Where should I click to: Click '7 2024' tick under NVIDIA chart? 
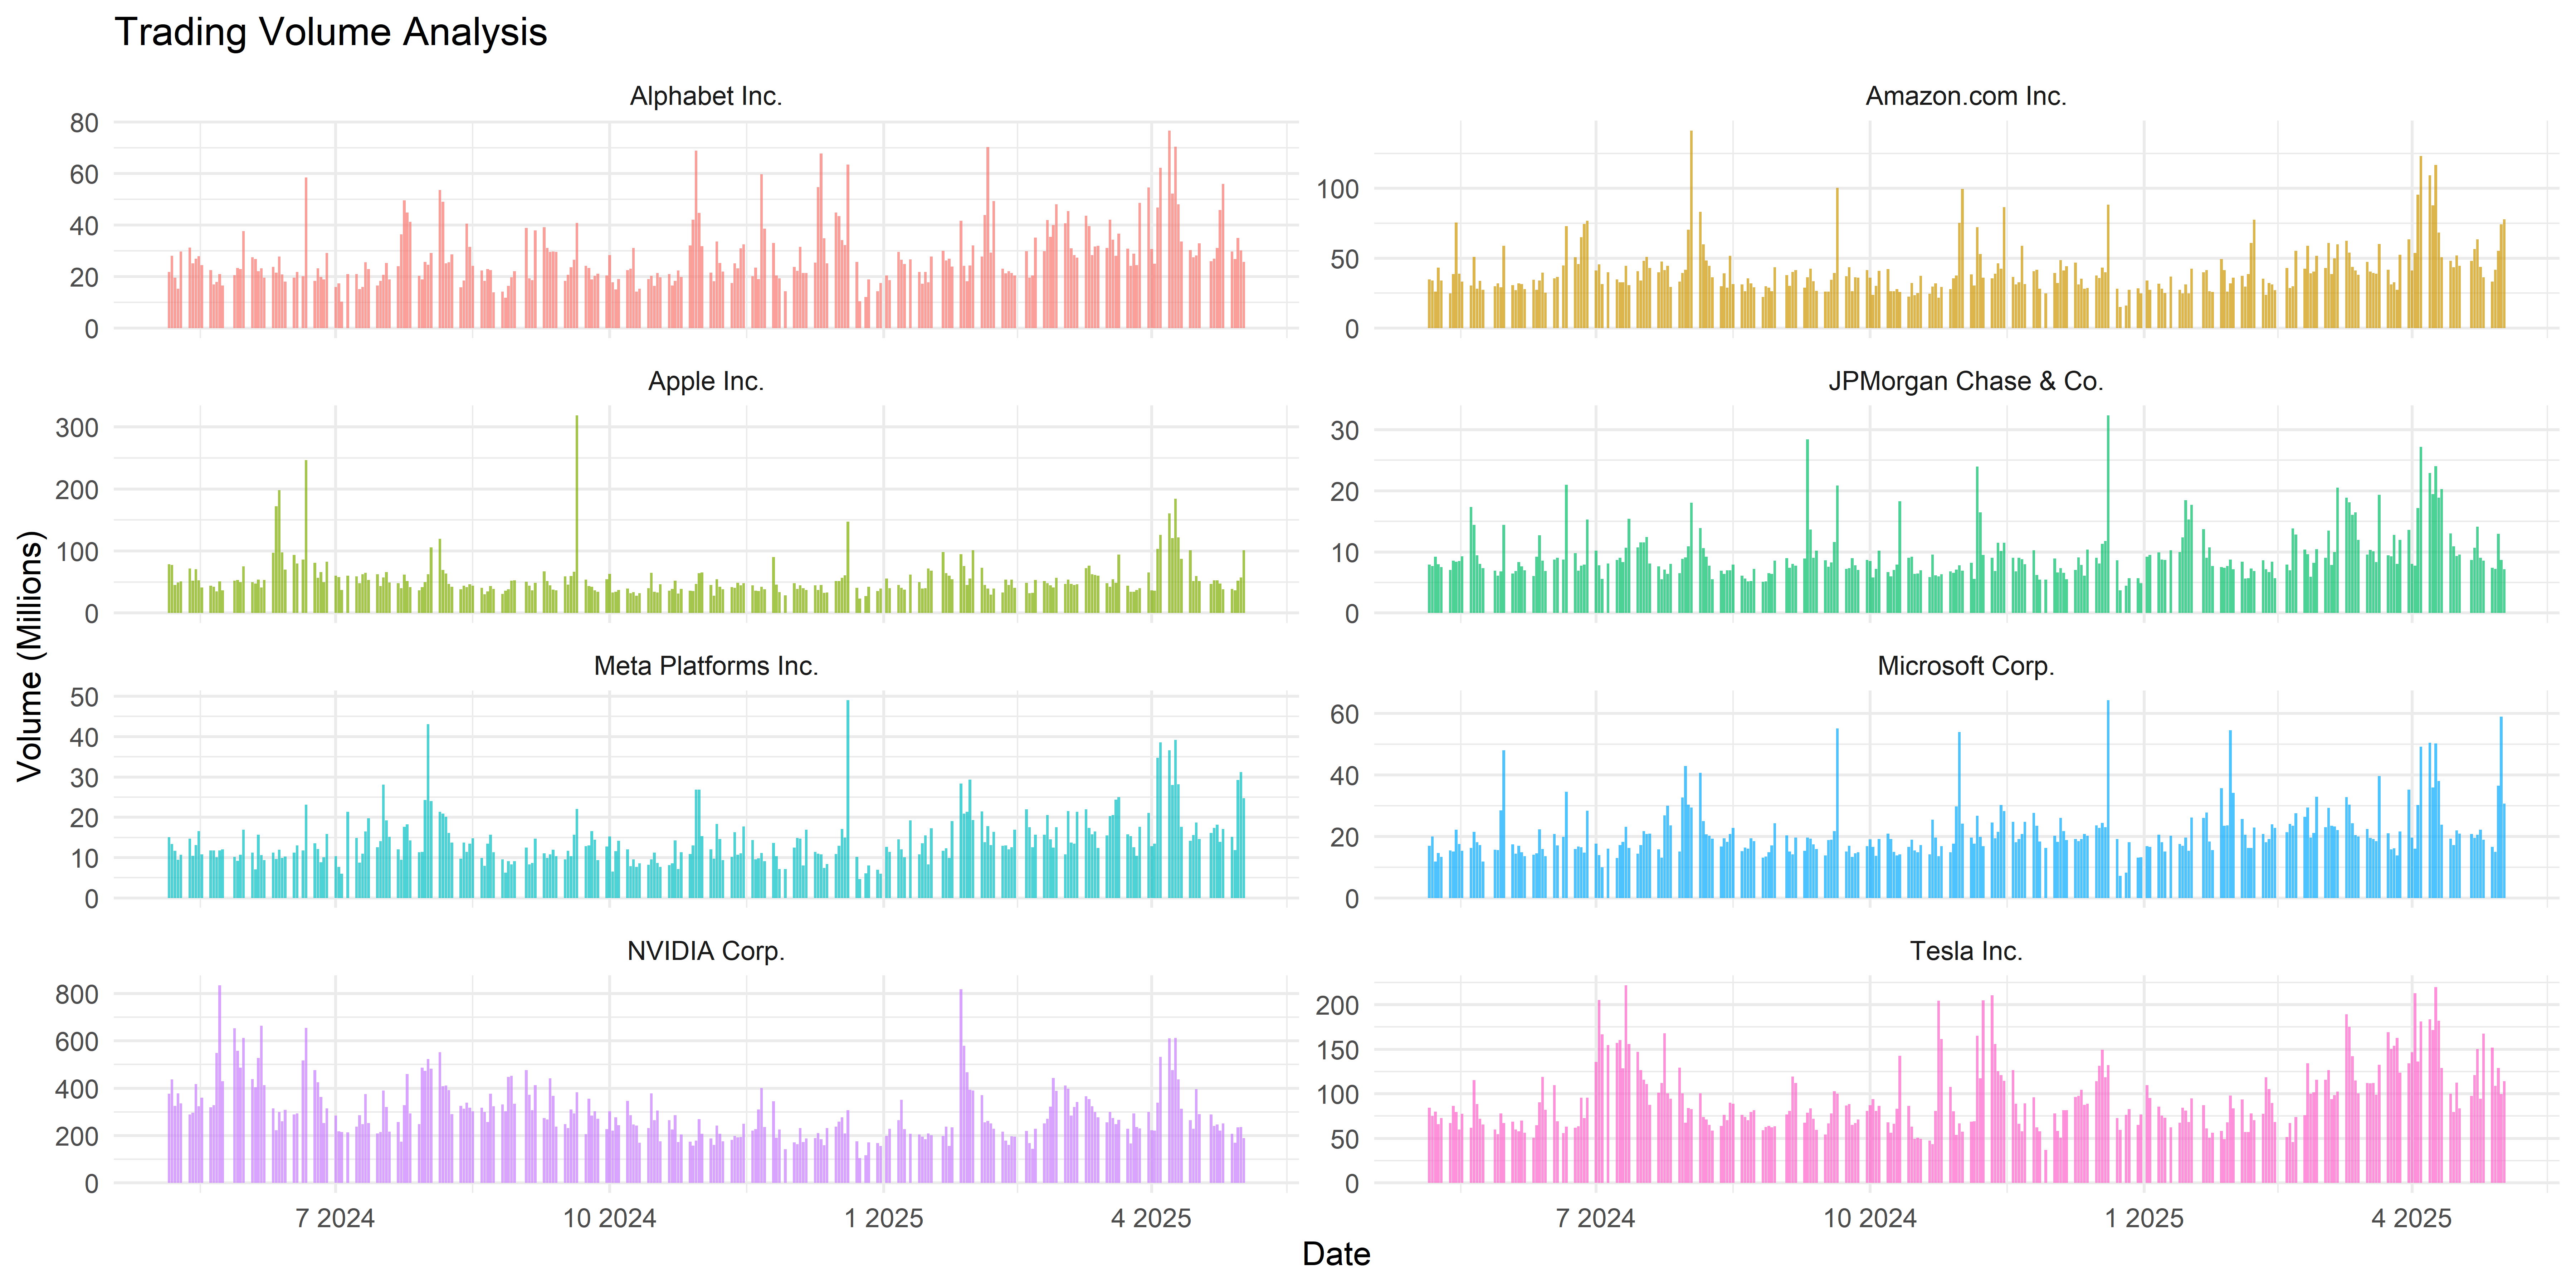point(335,1218)
